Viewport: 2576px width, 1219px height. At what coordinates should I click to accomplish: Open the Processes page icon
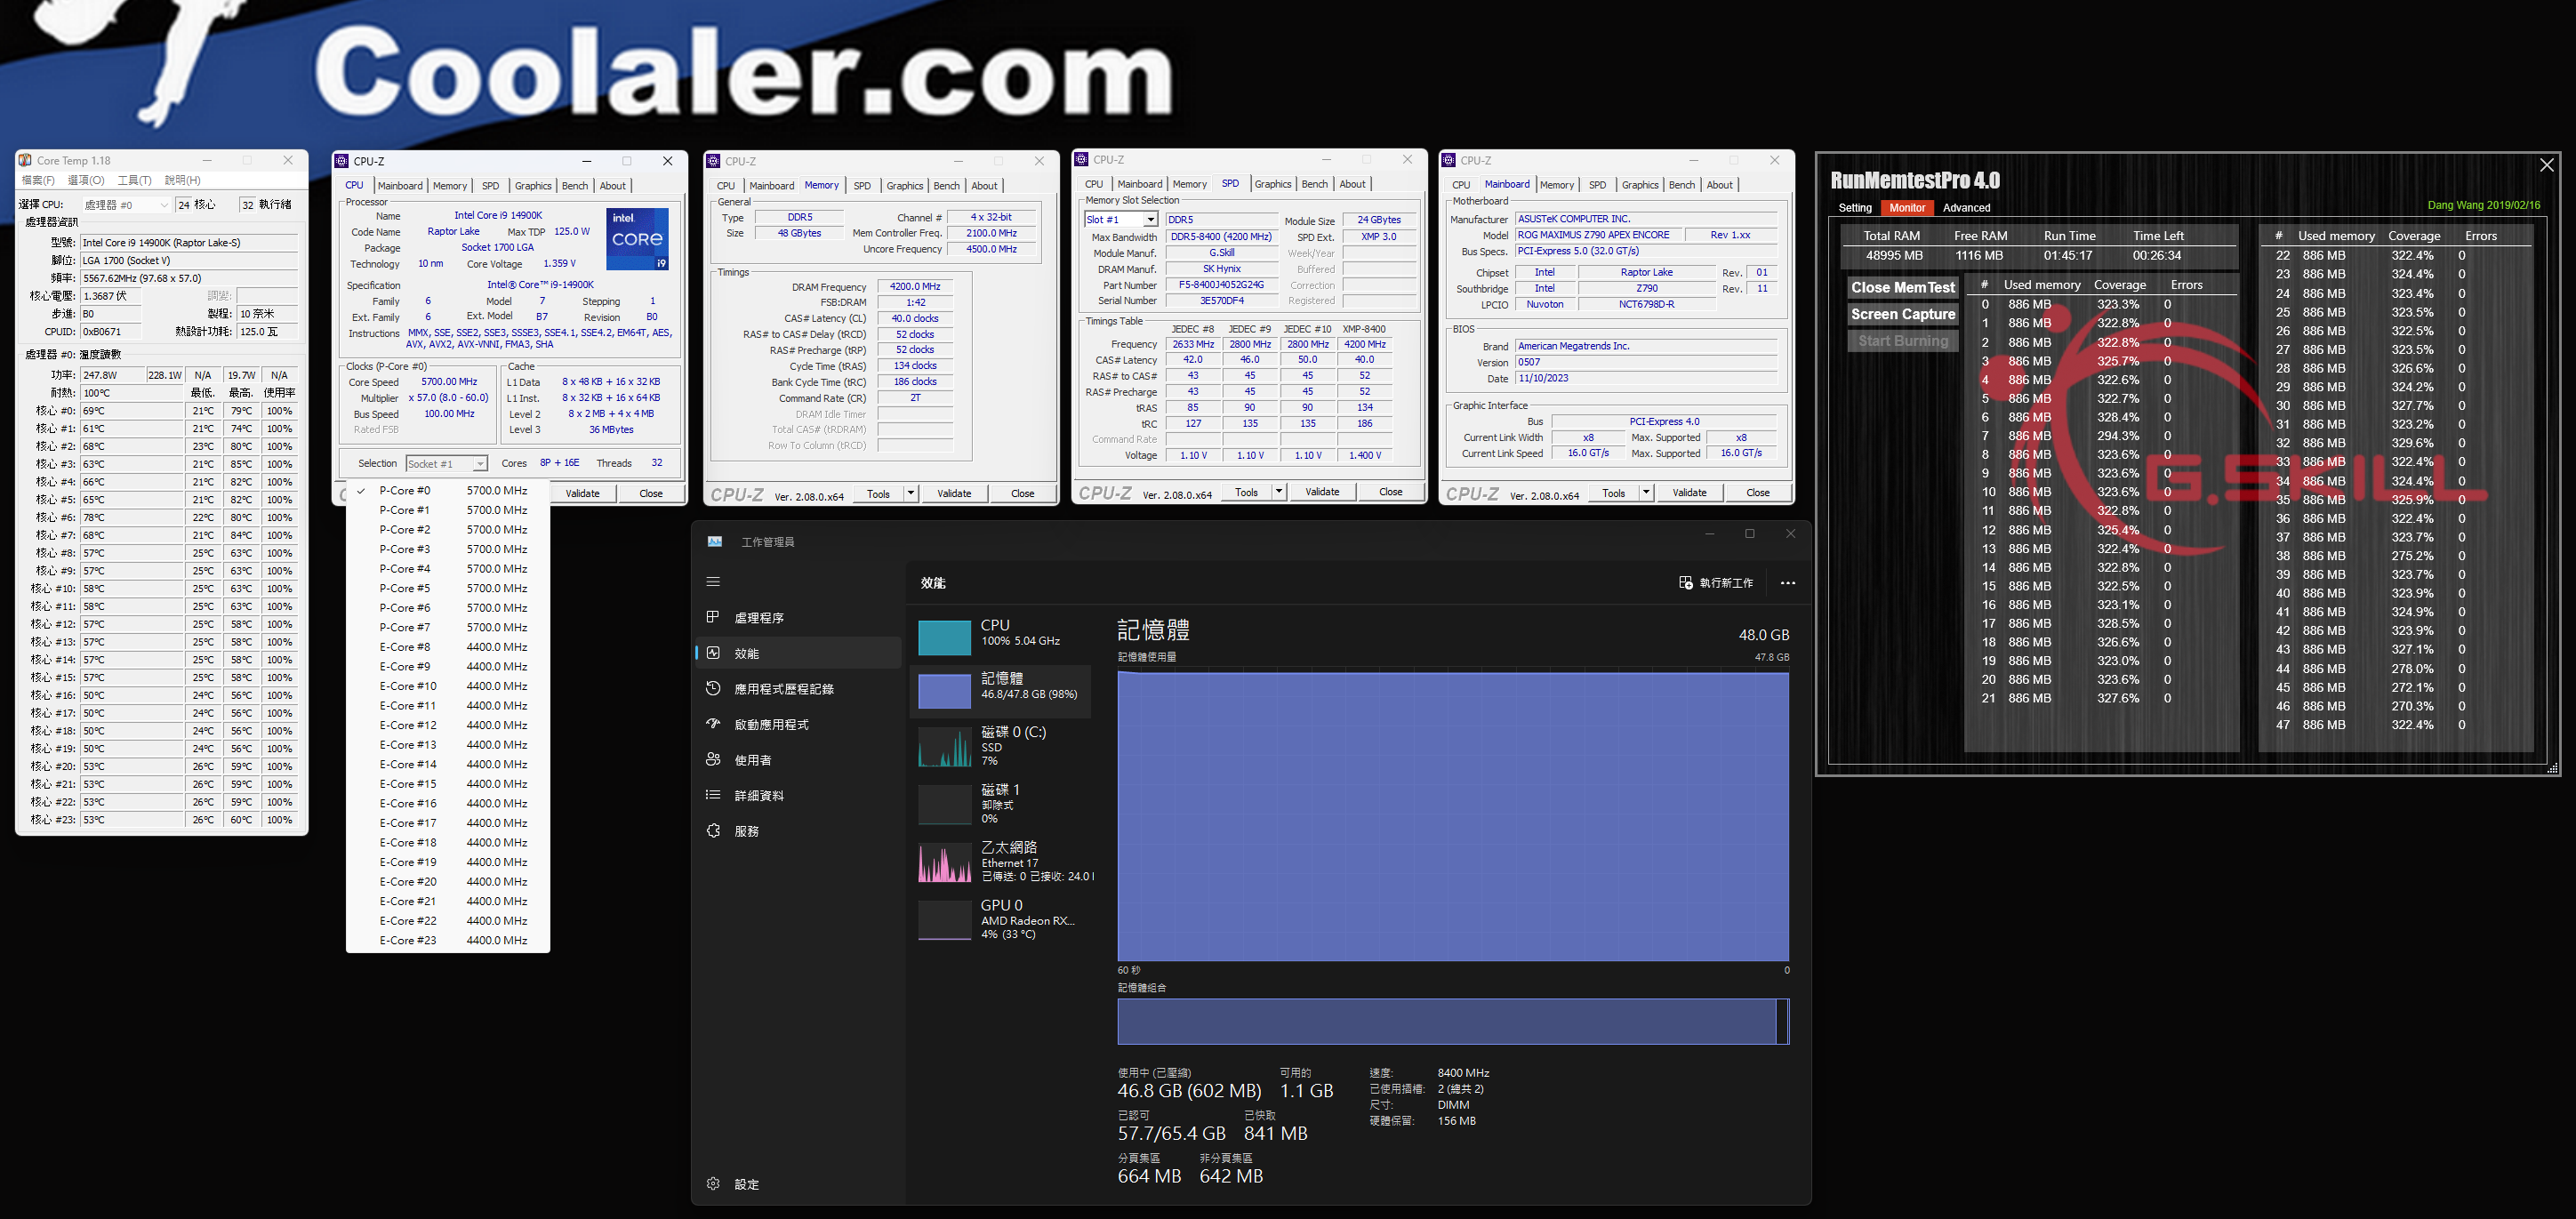(x=713, y=617)
